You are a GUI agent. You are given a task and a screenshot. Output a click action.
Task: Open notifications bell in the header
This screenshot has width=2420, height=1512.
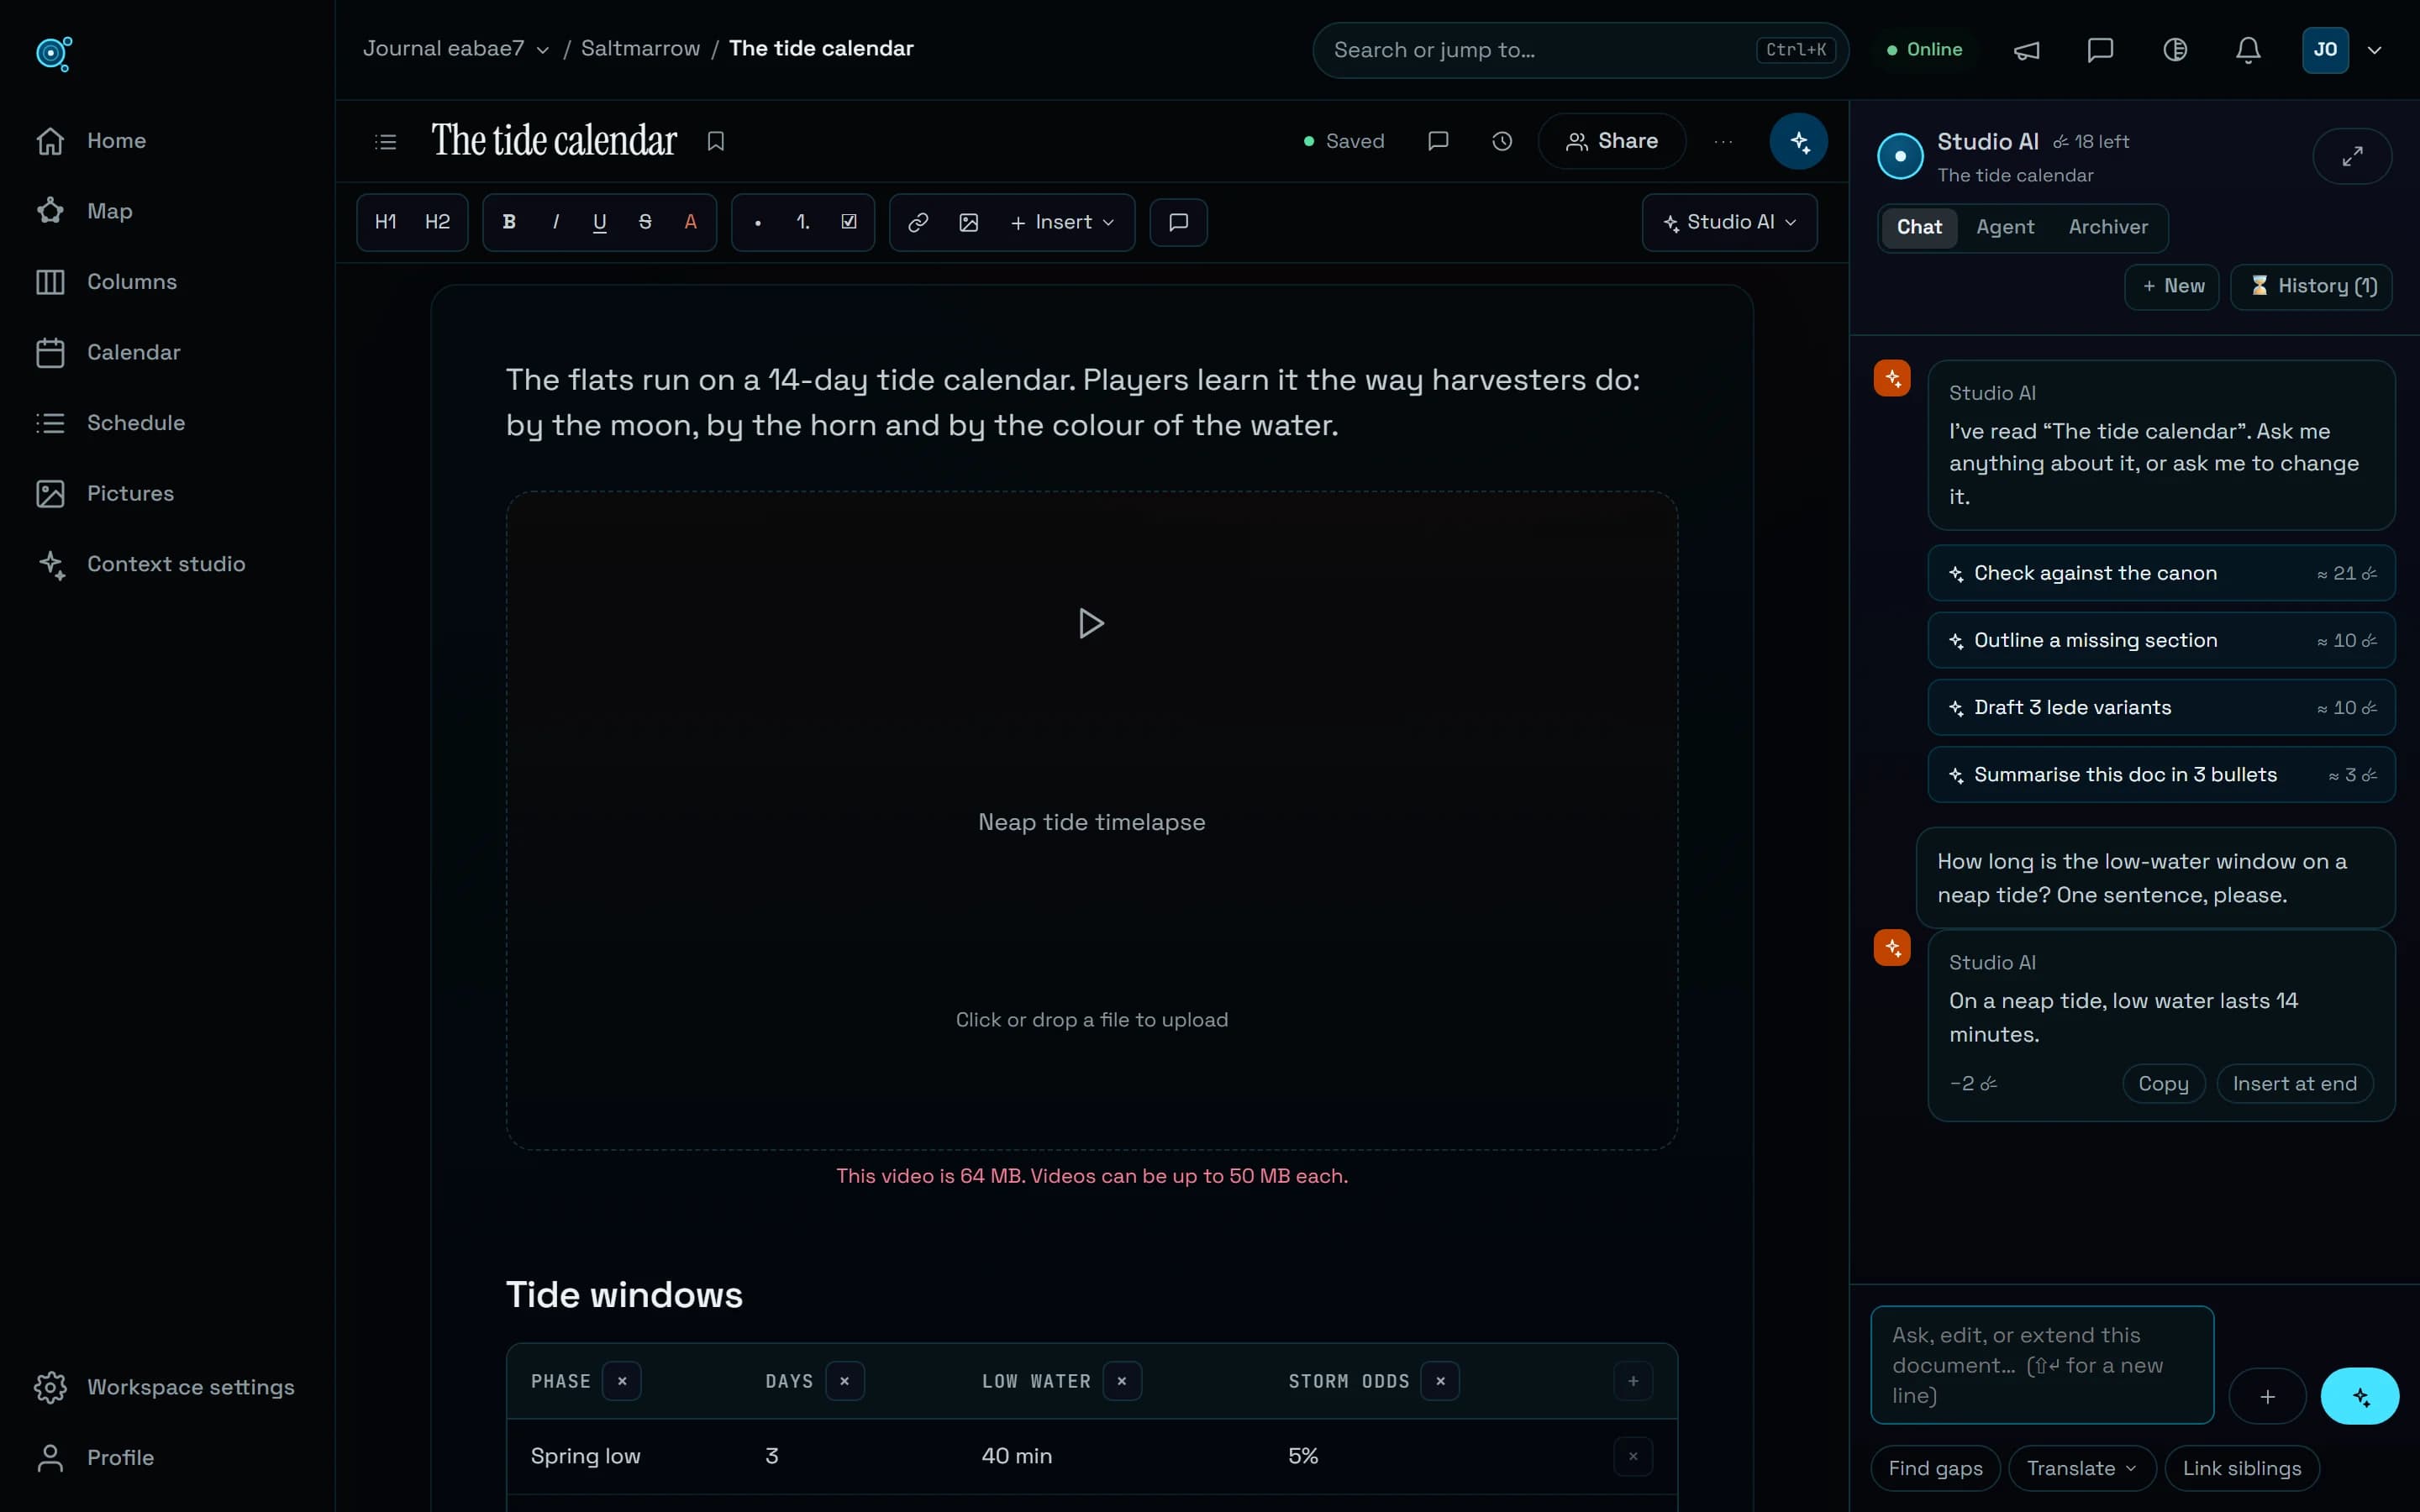pyautogui.click(x=2248, y=50)
